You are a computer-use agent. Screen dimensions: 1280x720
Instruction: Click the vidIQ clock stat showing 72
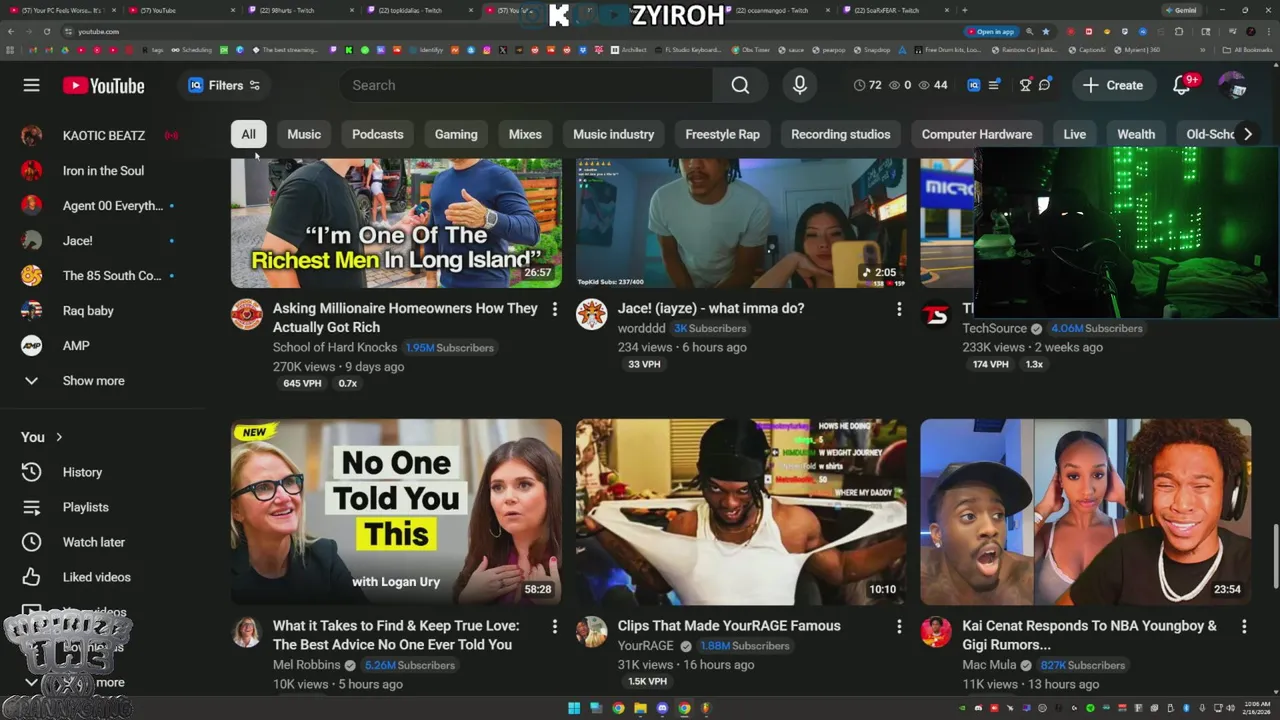(x=868, y=85)
